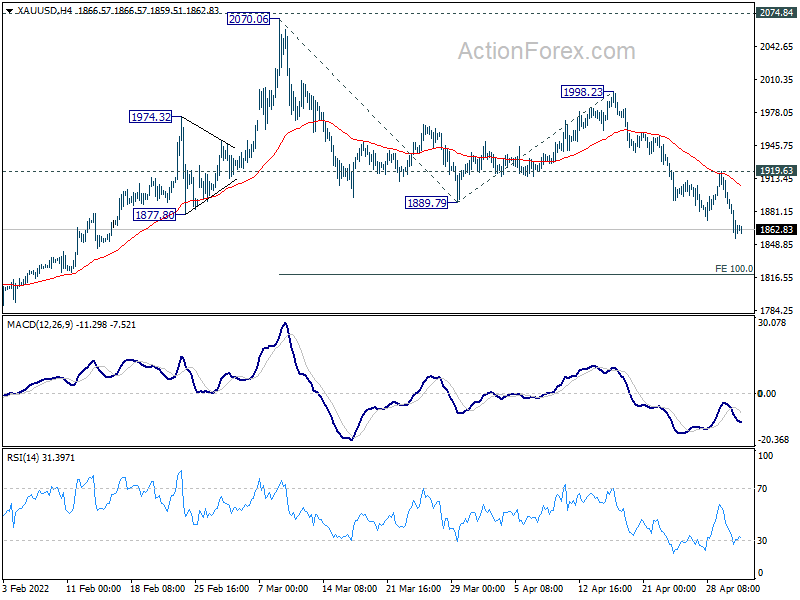Click the 1919.63 horizontal level tag
Viewport: 800px width, 600px height.
click(776, 170)
